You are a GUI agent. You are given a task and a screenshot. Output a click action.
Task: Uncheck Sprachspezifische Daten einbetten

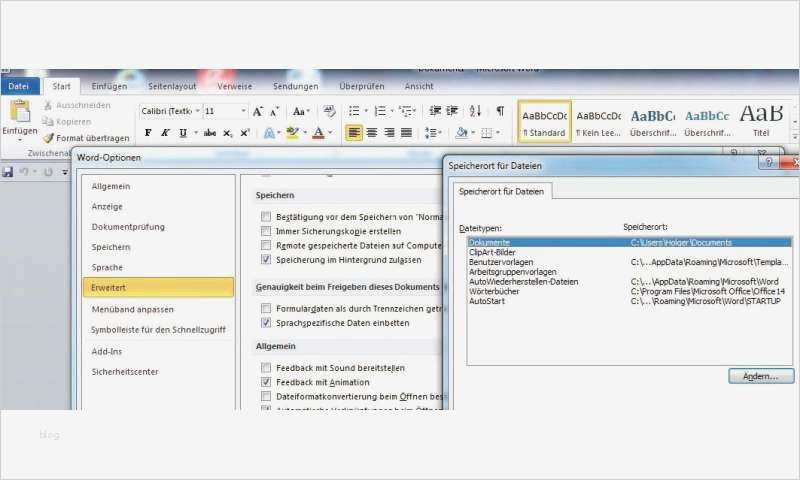[x=266, y=322]
